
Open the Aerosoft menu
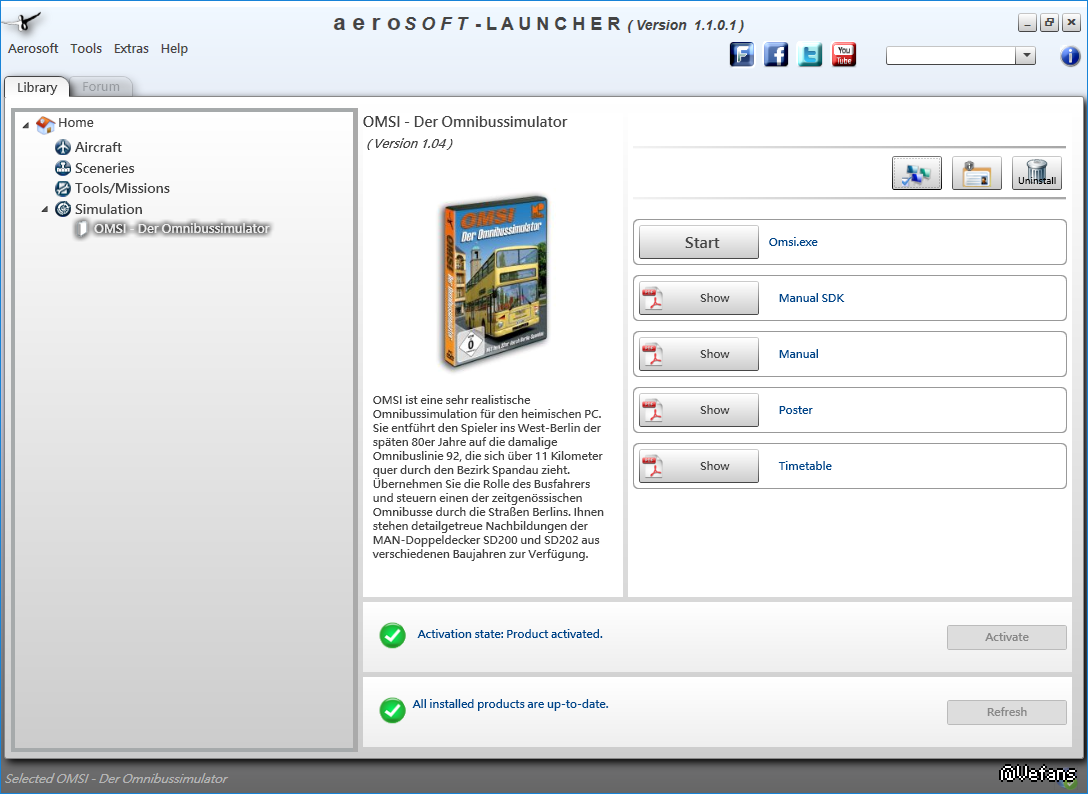(x=33, y=49)
